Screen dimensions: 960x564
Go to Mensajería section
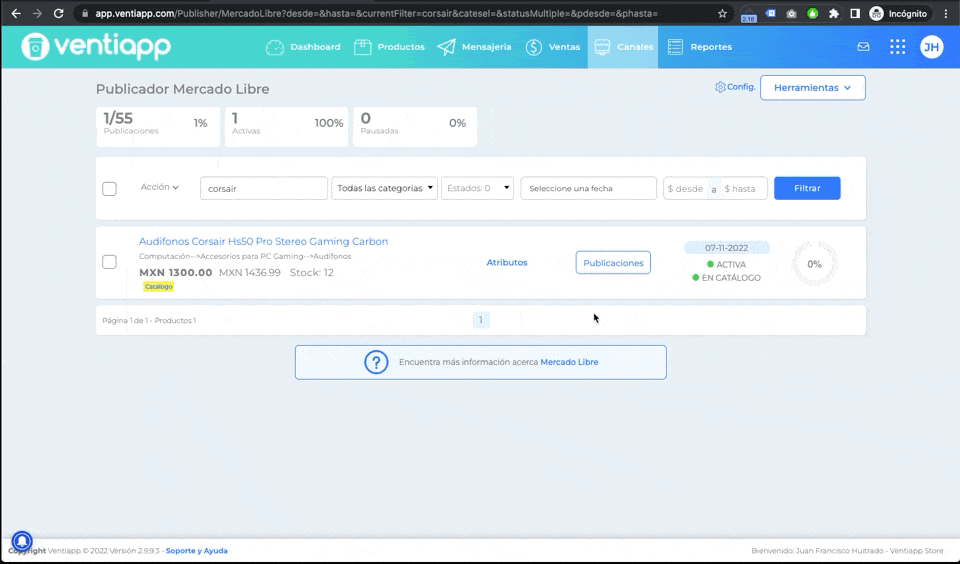pos(474,47)
